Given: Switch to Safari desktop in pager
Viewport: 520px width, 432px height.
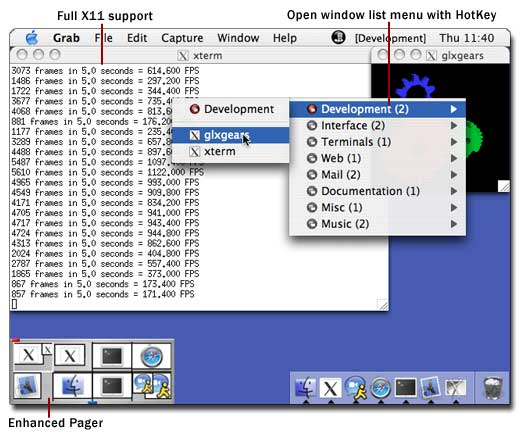Looking at the screenshot, I should pos(152,356).
